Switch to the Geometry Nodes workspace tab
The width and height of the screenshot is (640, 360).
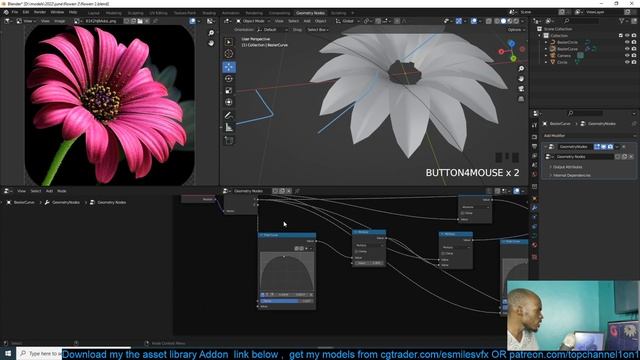(310, 13)
